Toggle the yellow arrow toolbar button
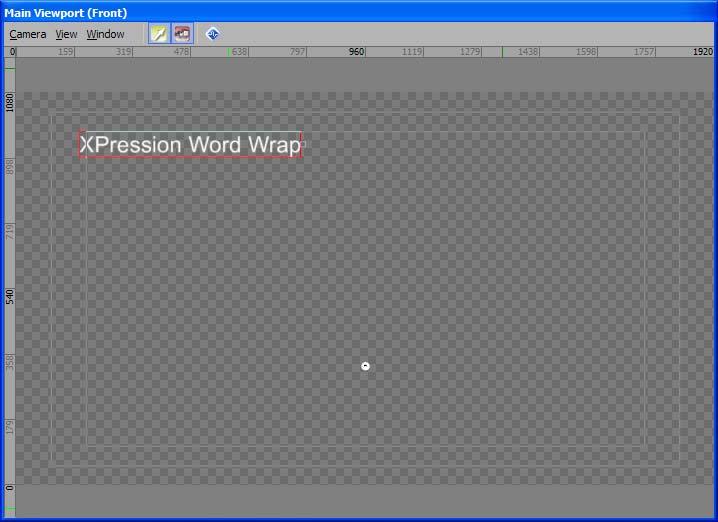This screenshot has width=718, height=522. click(x=159, y=33)
